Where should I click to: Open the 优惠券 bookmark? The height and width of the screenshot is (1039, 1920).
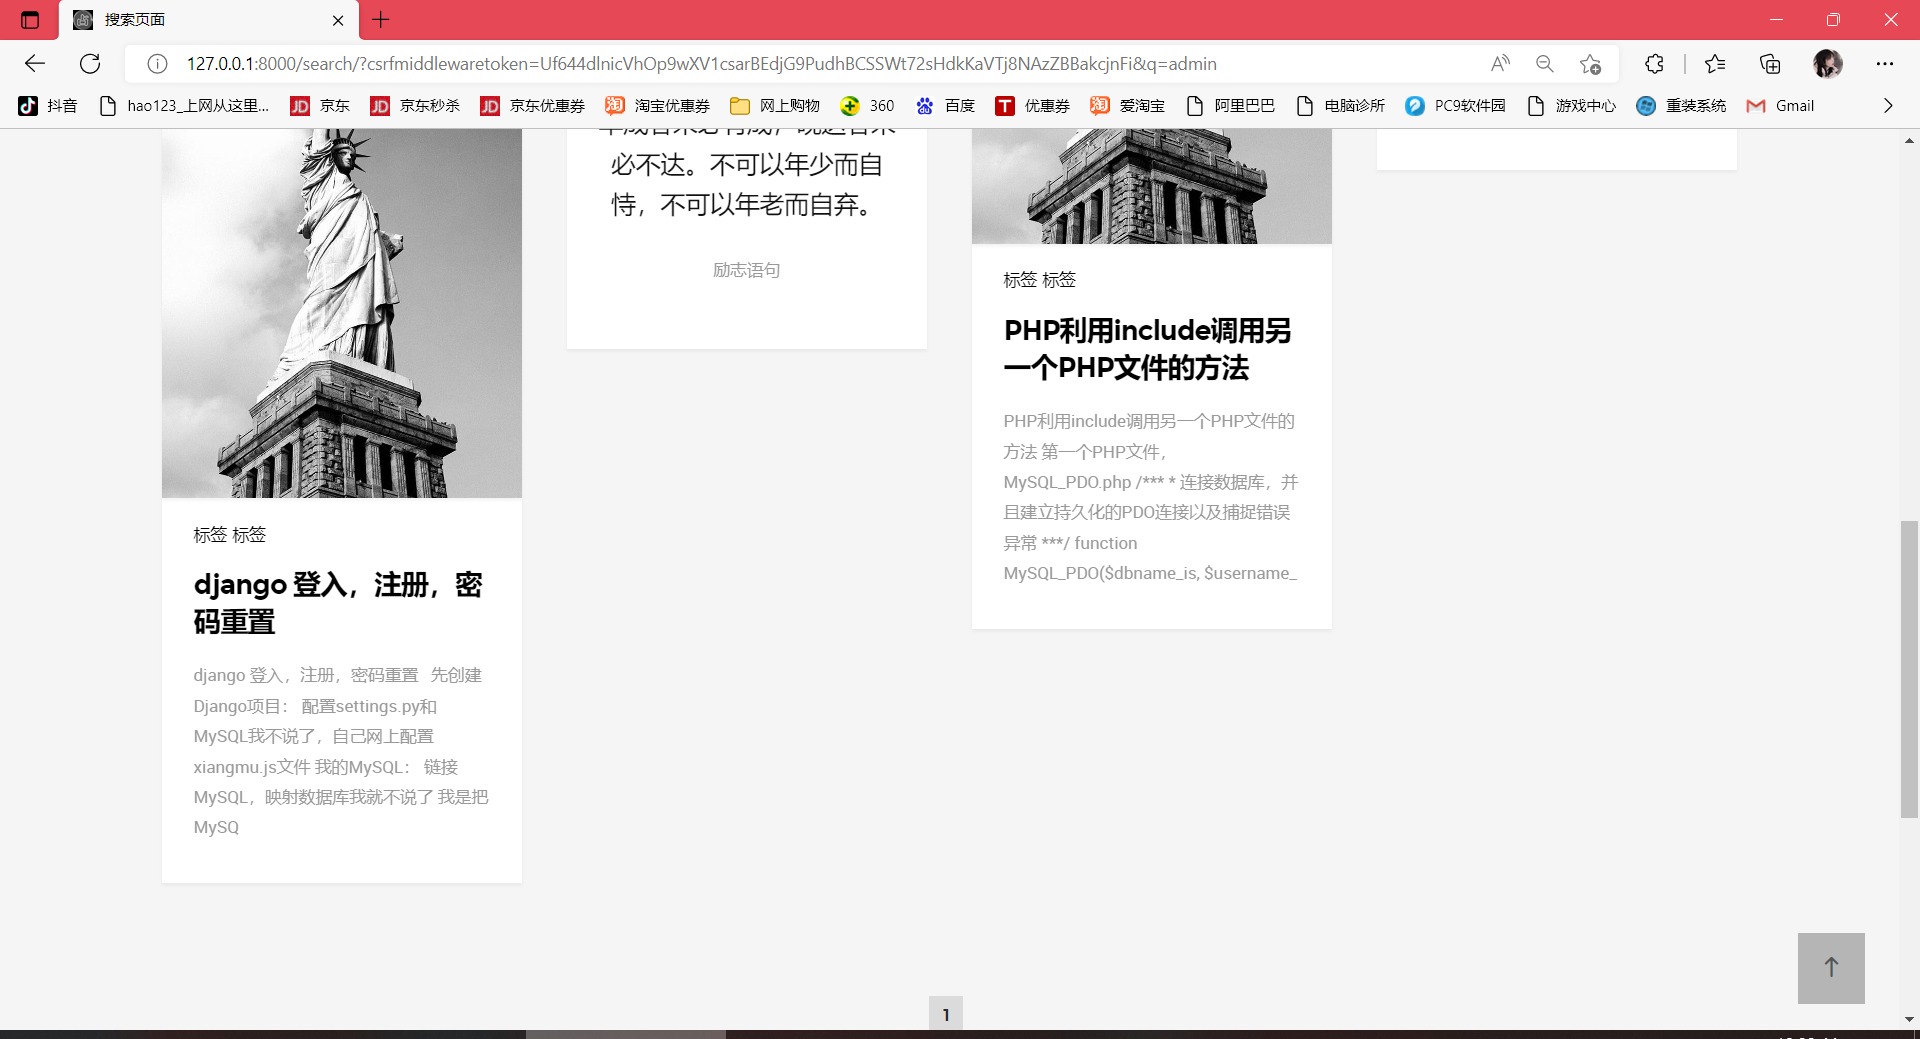tap(1033, 106)
